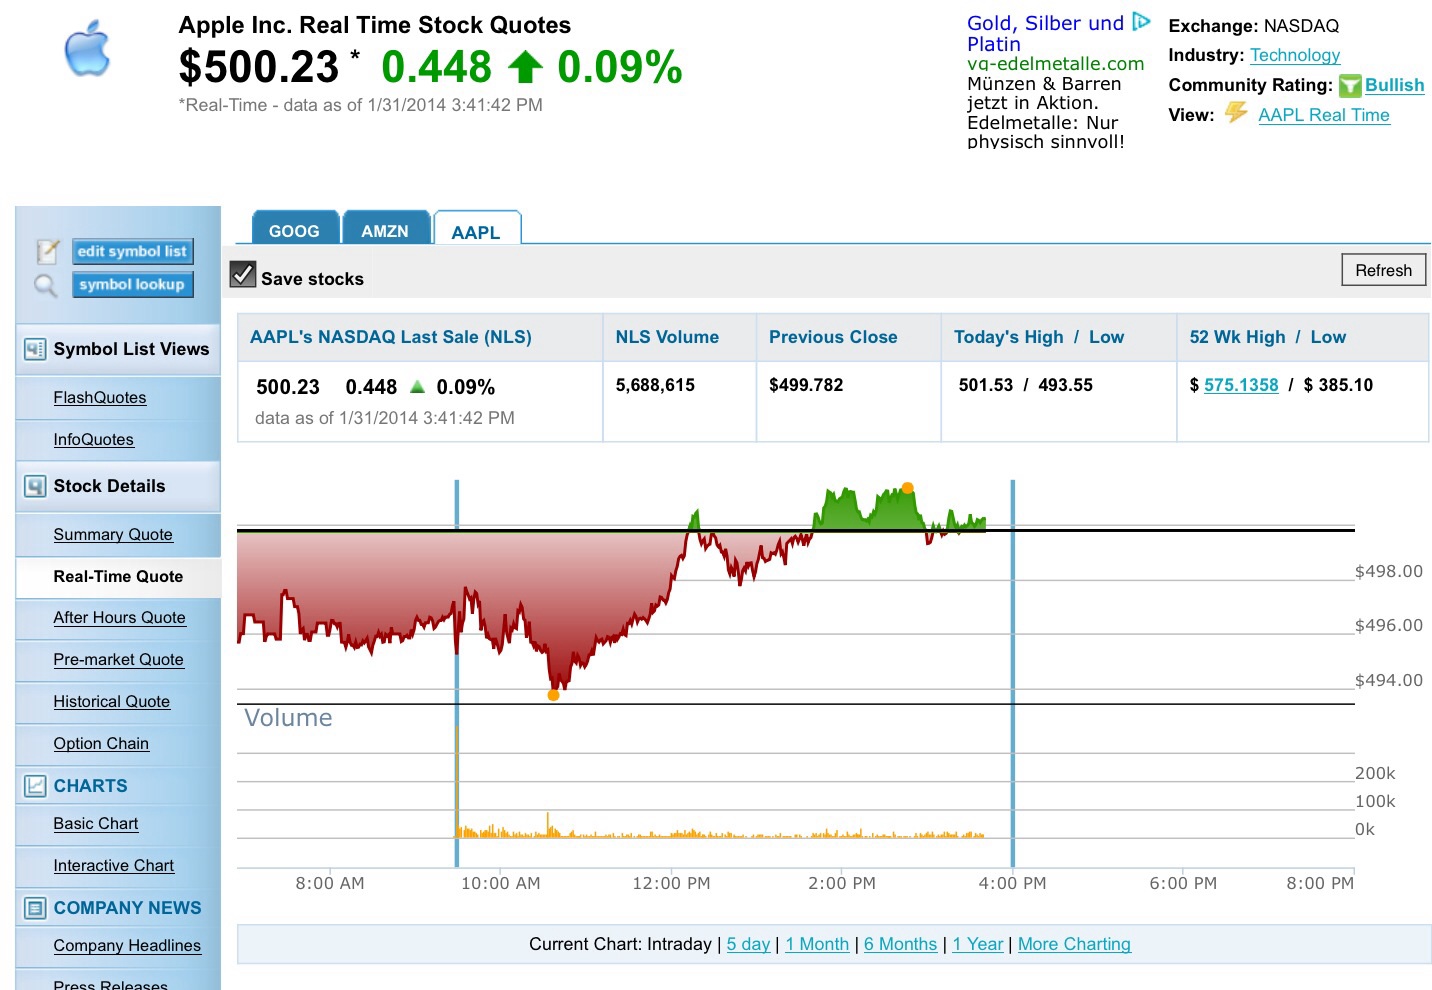Select the AAPL tab
This screenshot has height=990, width=1432.
click(476, 230)
